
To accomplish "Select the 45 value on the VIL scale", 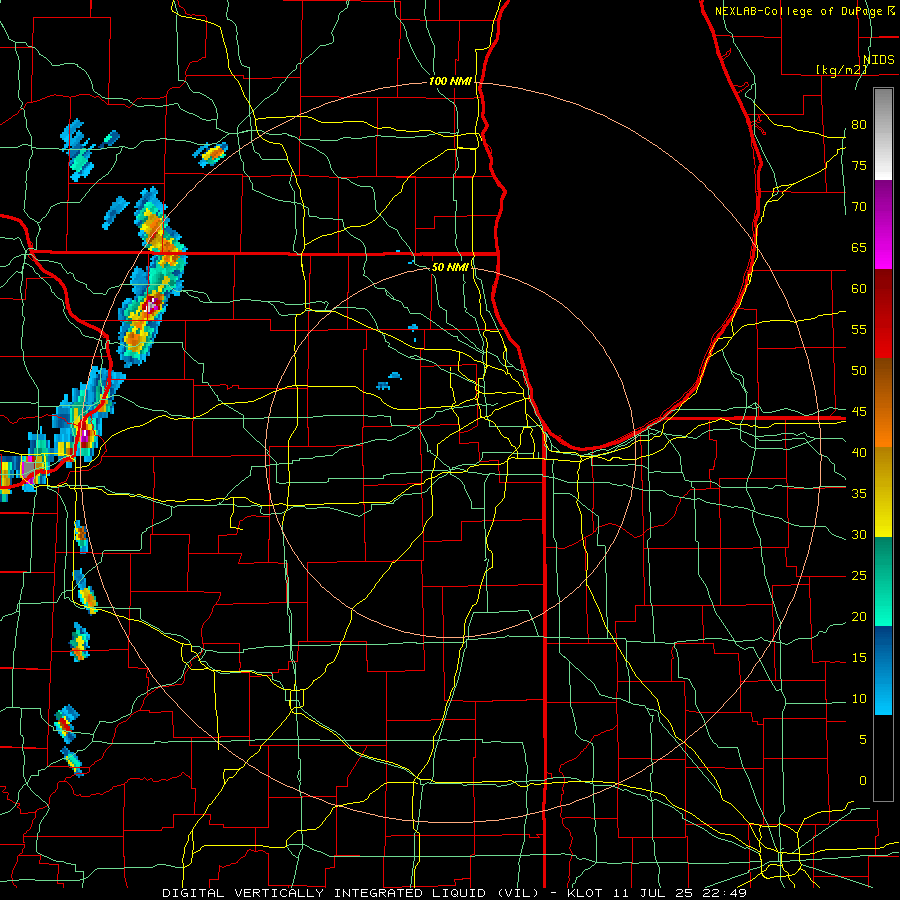I will pyautogui.click(x=859, y=412).
